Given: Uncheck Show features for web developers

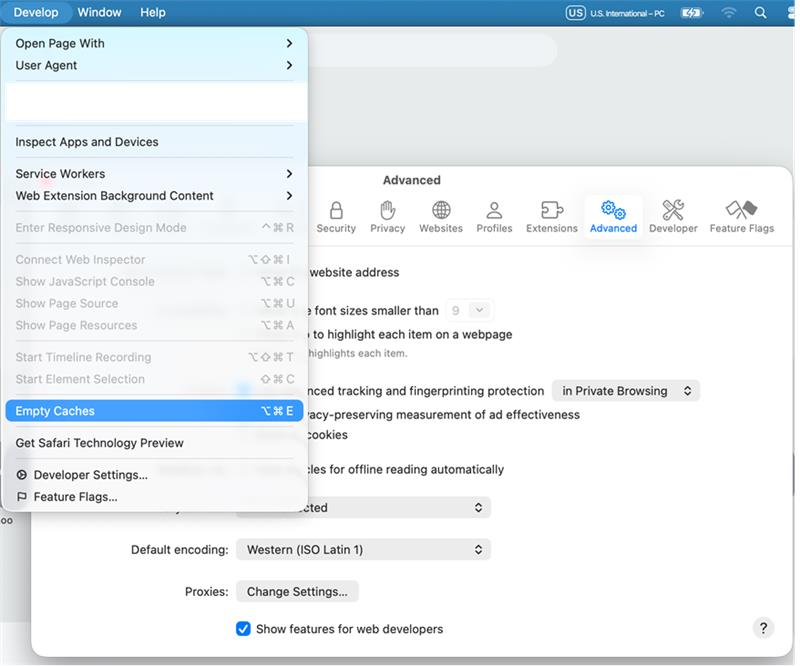Looking at the screenshot, I should [x=243, y=629].
